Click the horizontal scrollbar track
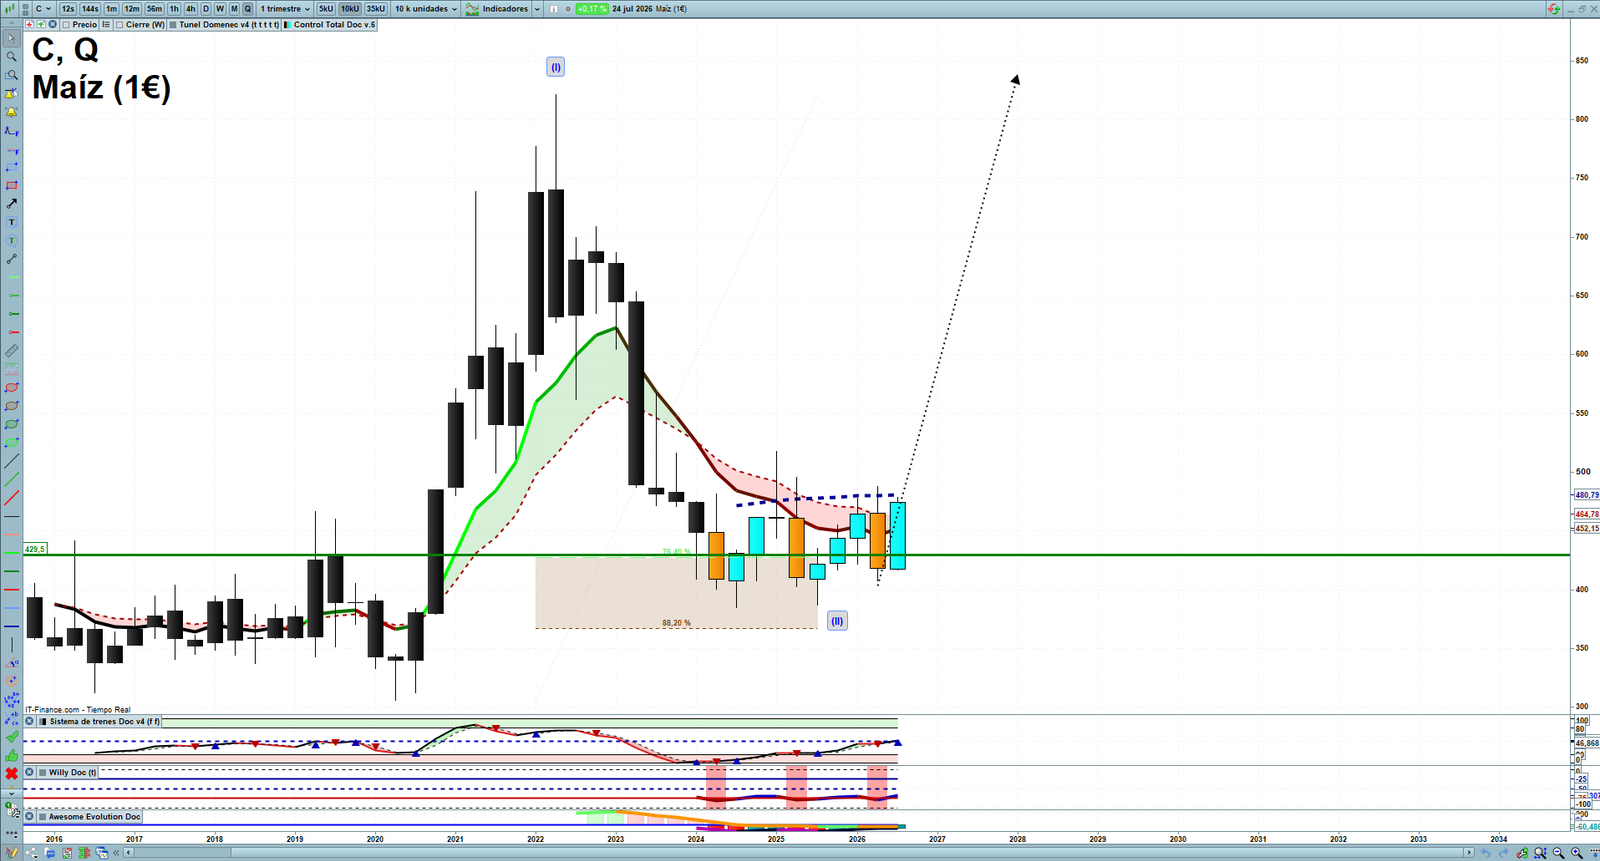1600x861 pixels. [798, 853]
